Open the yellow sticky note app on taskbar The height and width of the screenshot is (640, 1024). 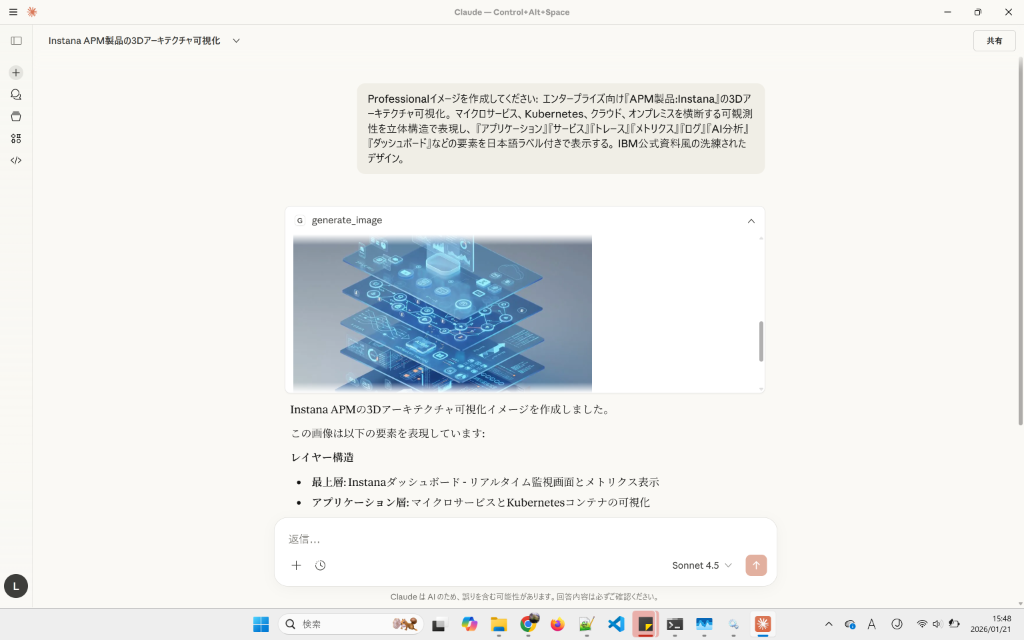(x=645, y=624)
